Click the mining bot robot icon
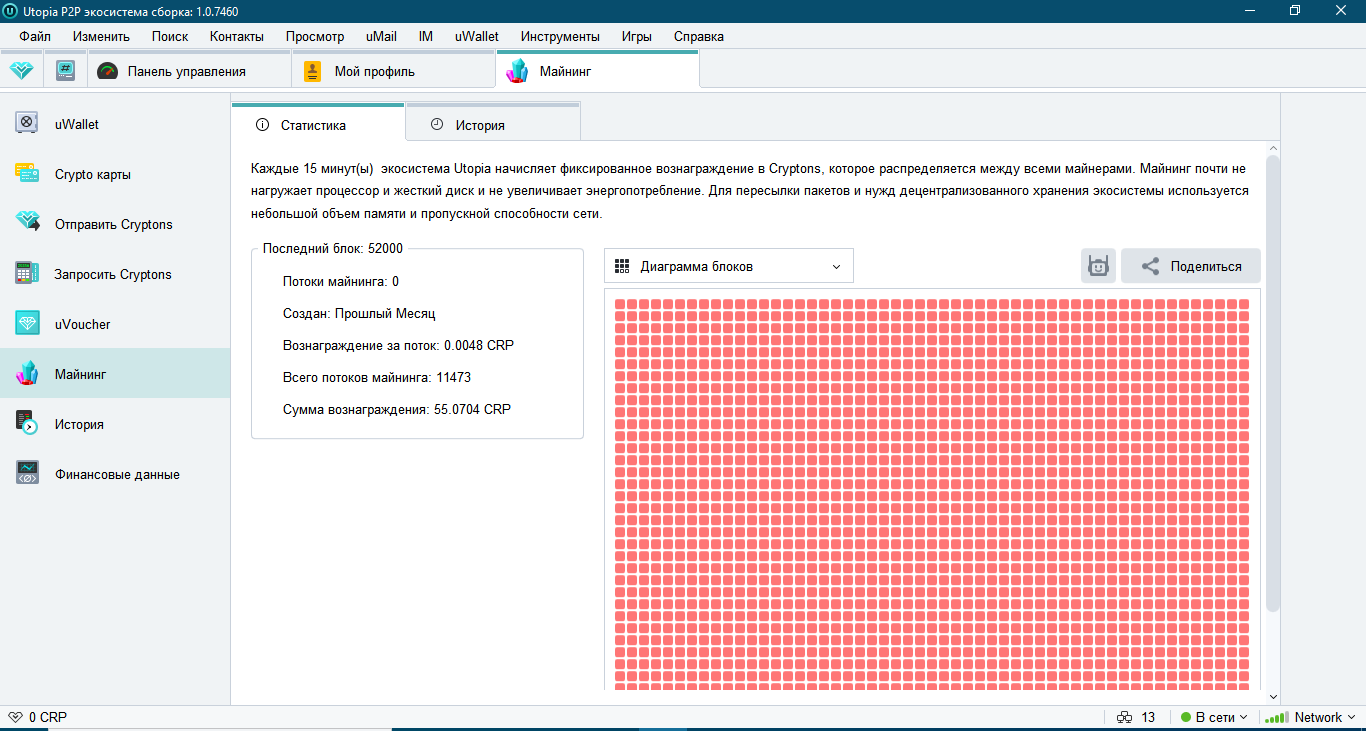 (x=1099, y=266)
